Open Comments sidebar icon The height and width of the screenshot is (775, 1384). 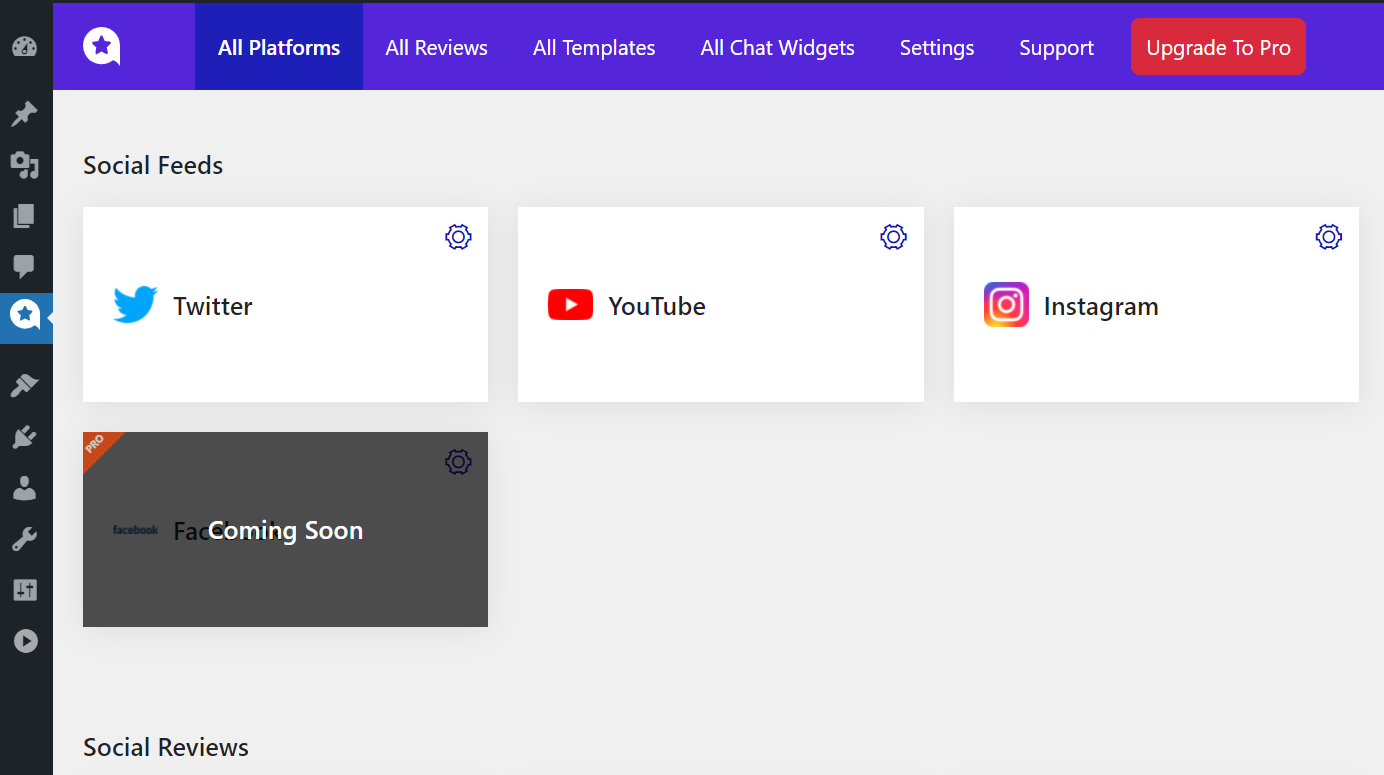pyautogui.click(x=25, y=266)
